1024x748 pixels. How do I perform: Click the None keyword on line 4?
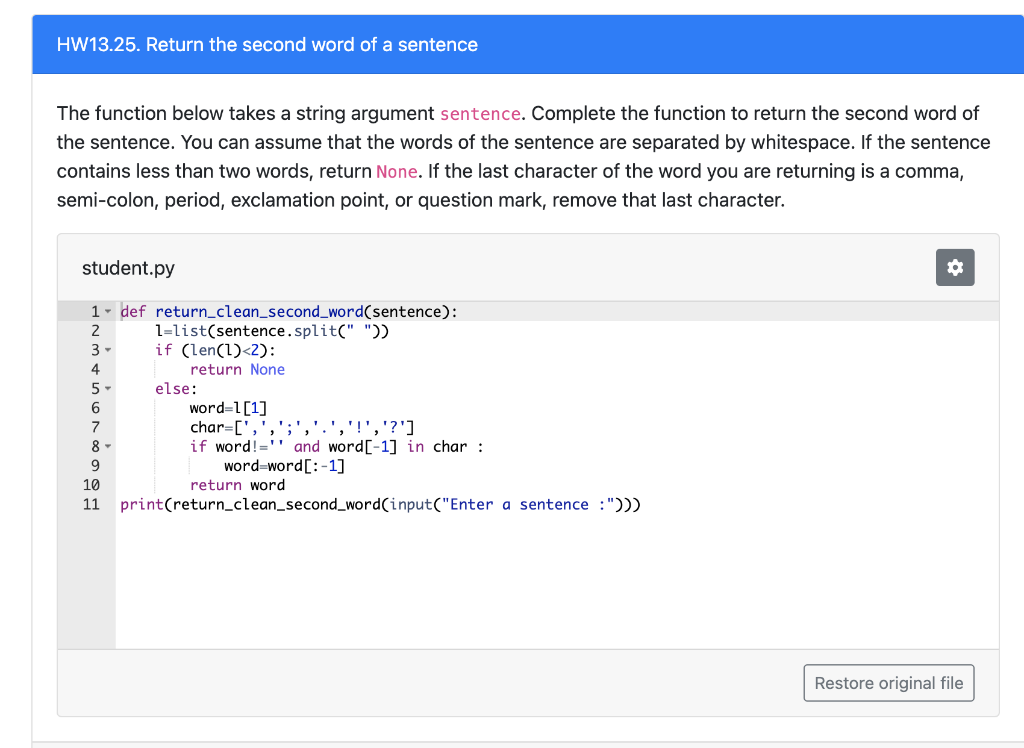point(267,369)
